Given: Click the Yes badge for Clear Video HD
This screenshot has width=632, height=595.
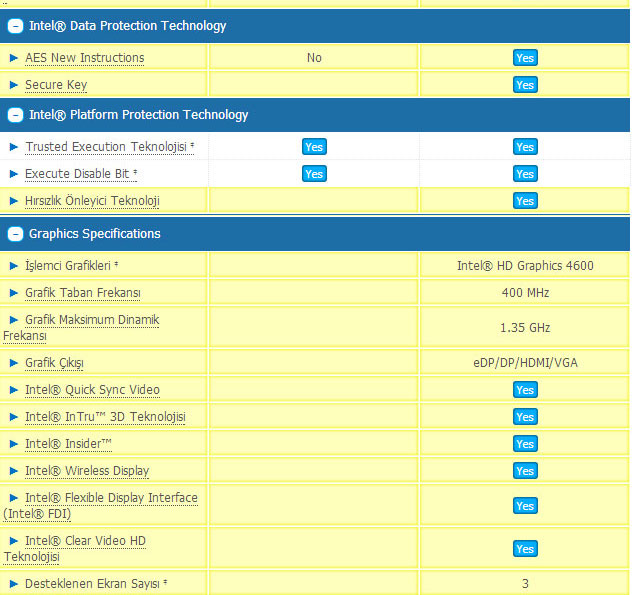Looking at the screenshot, I should (525, 549).
